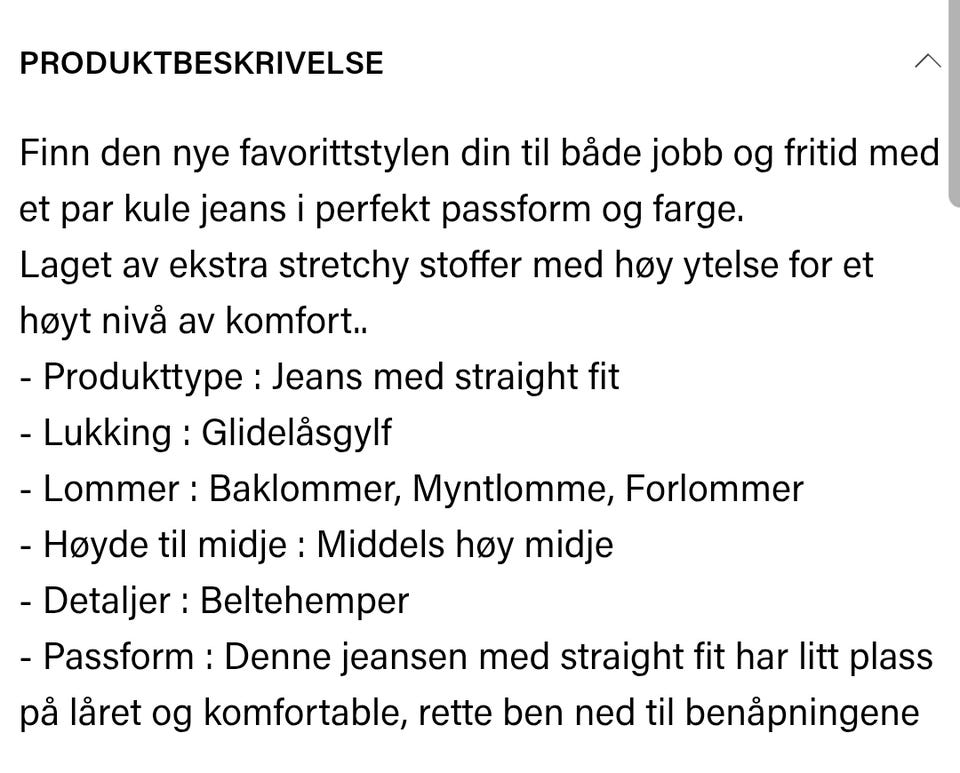The image size is (960, 773).
Task: Select the 'Lukking' label
Action: [107, 433]
